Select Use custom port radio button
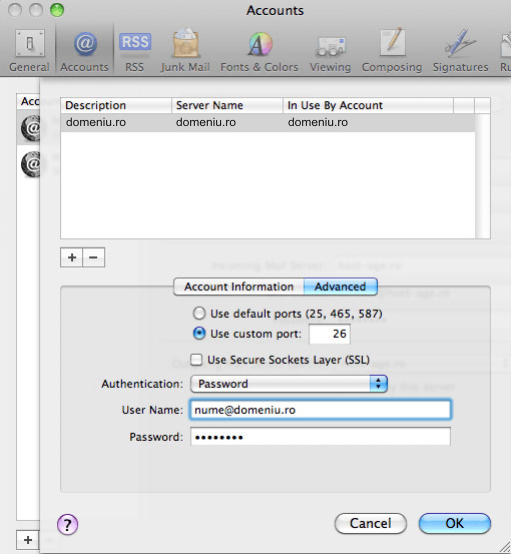This screenshot has height=554, width=511. 199,333
